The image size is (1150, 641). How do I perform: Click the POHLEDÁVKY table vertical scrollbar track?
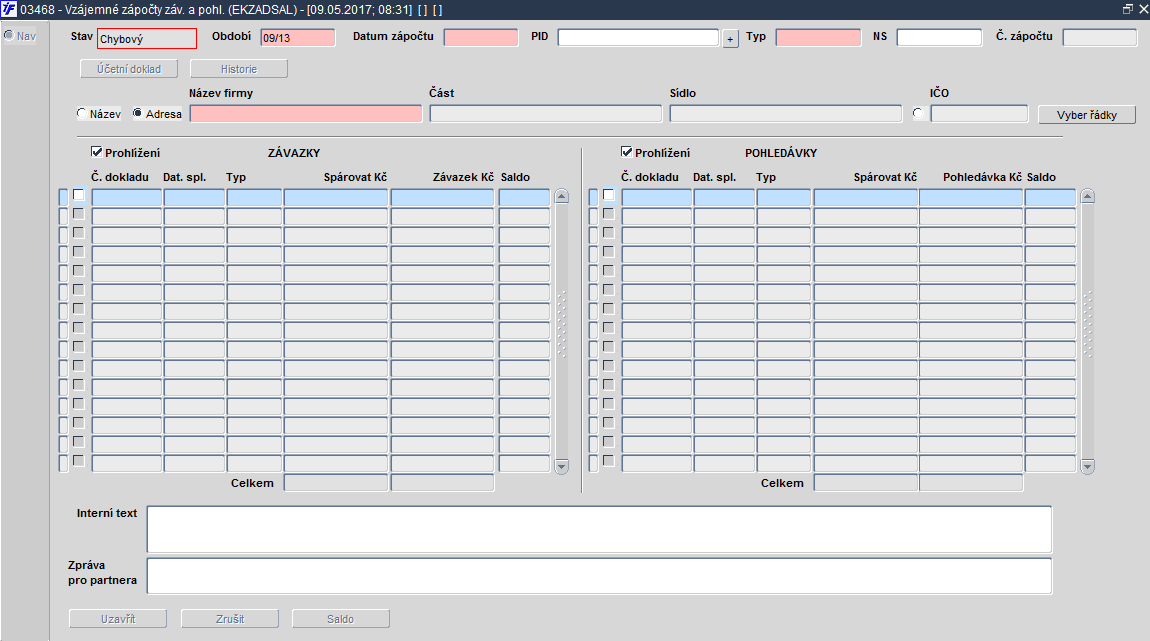[1088, 331]
